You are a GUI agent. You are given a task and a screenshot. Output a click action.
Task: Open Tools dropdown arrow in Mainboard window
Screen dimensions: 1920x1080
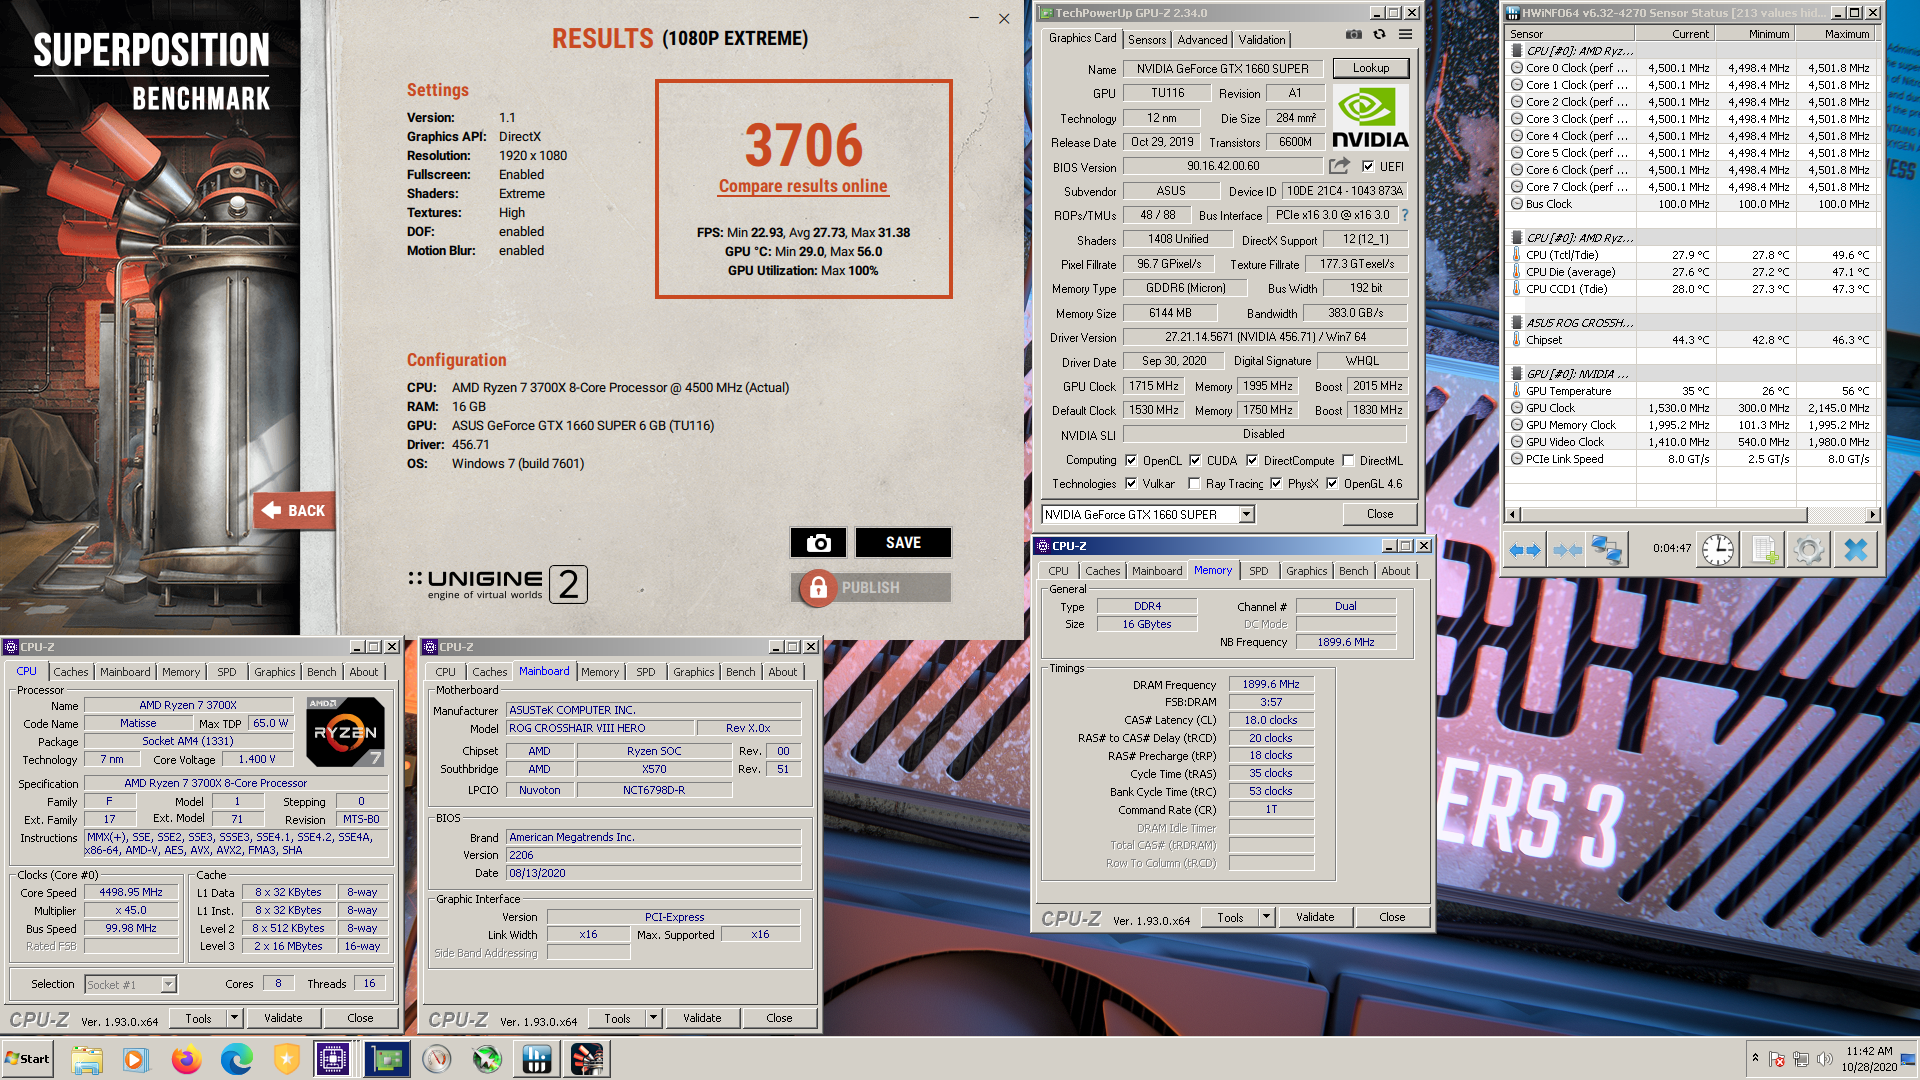click(x=653, y=1019)
